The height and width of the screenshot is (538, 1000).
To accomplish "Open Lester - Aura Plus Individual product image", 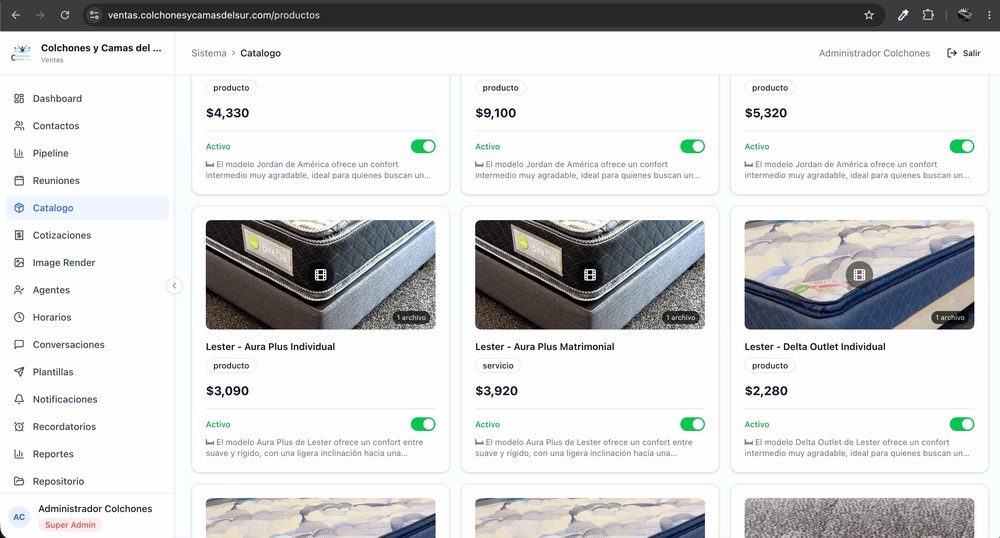I will click(x=321, y=275).
